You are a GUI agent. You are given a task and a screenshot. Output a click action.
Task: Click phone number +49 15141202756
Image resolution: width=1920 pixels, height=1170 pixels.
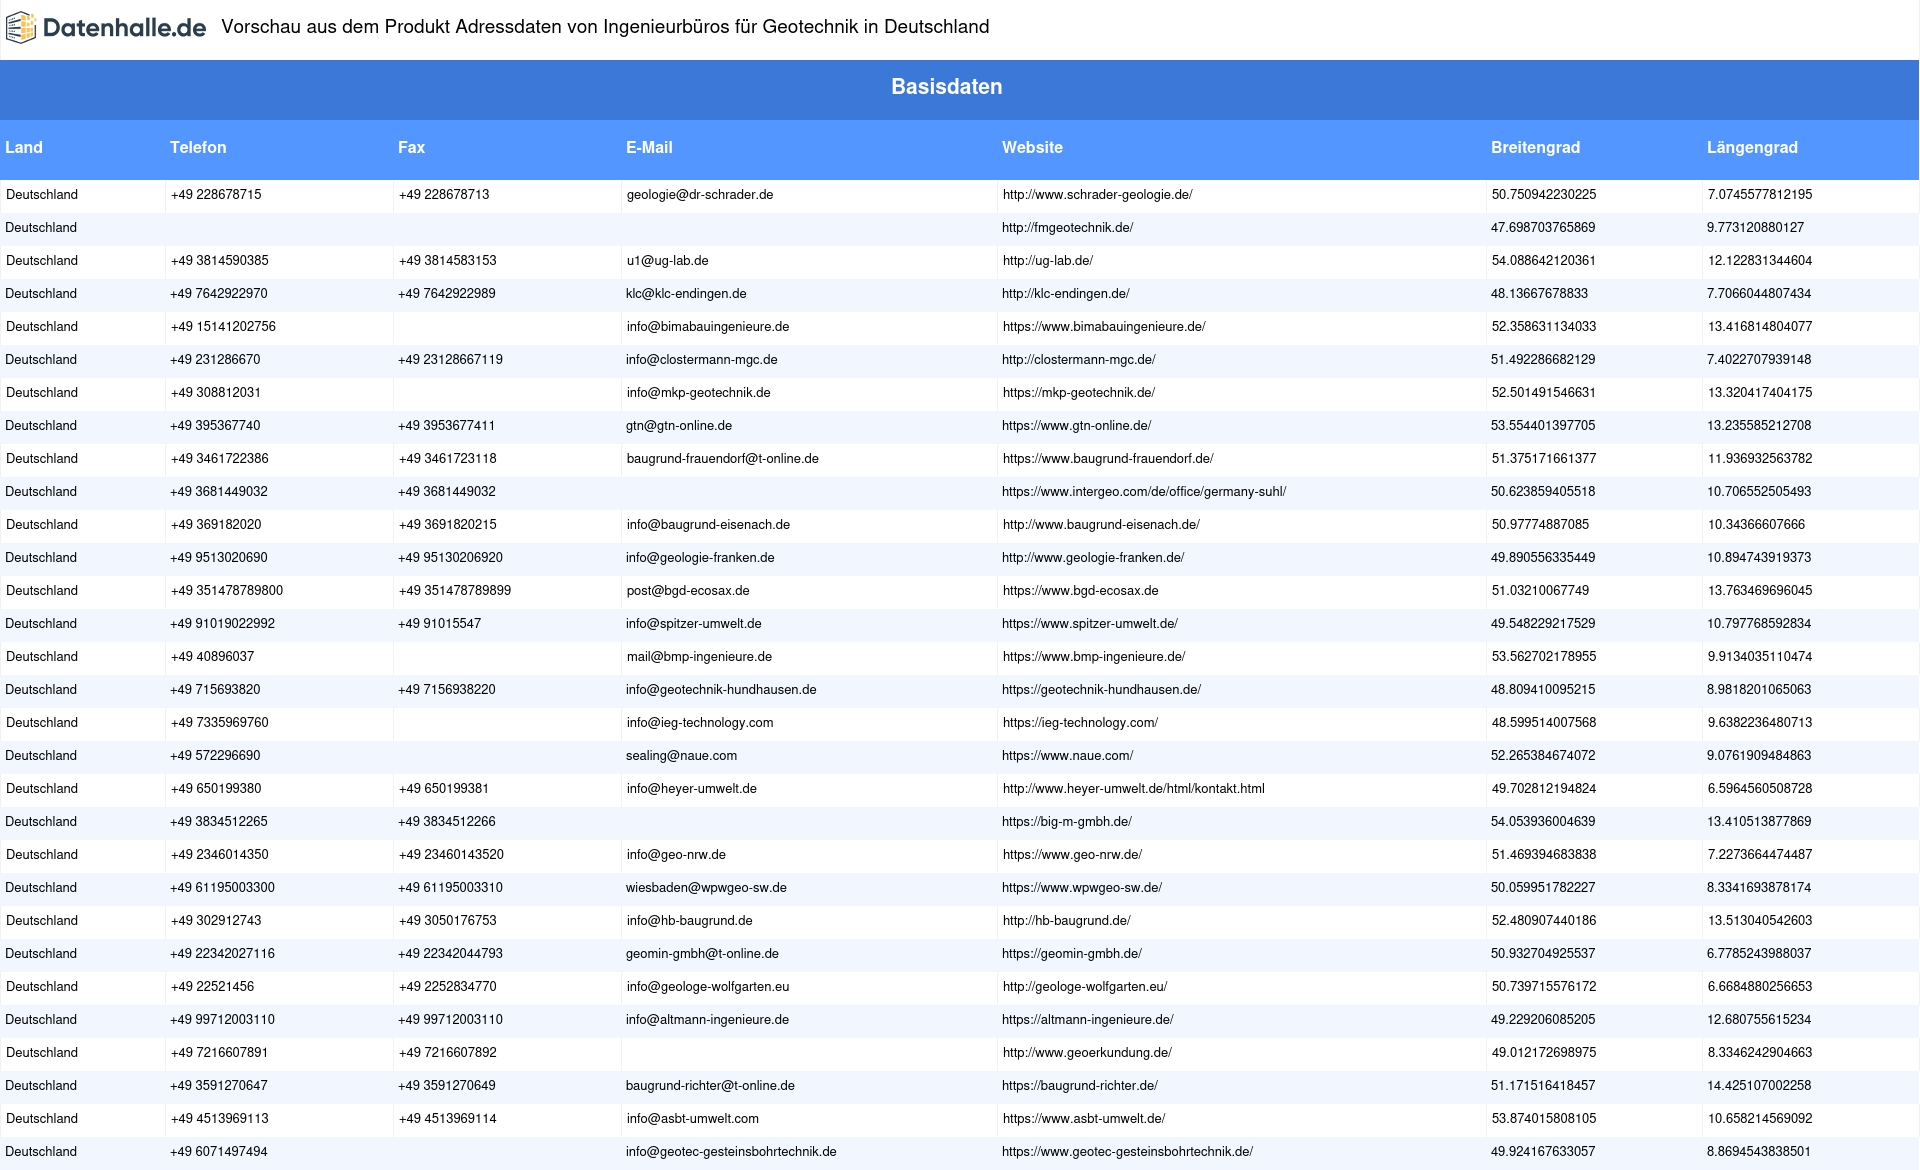tap(223, 327)
